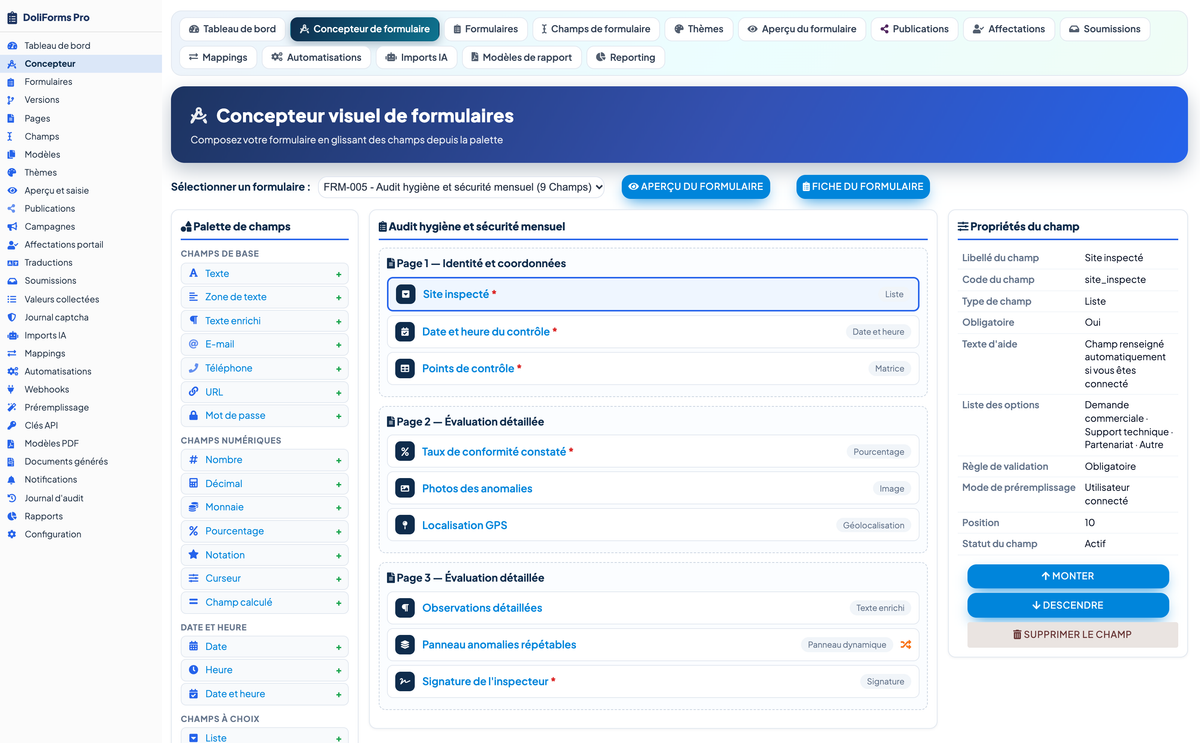Click the image icon for Photos des anomalies
The image size is (1200, 743).
tap(405, 488)
